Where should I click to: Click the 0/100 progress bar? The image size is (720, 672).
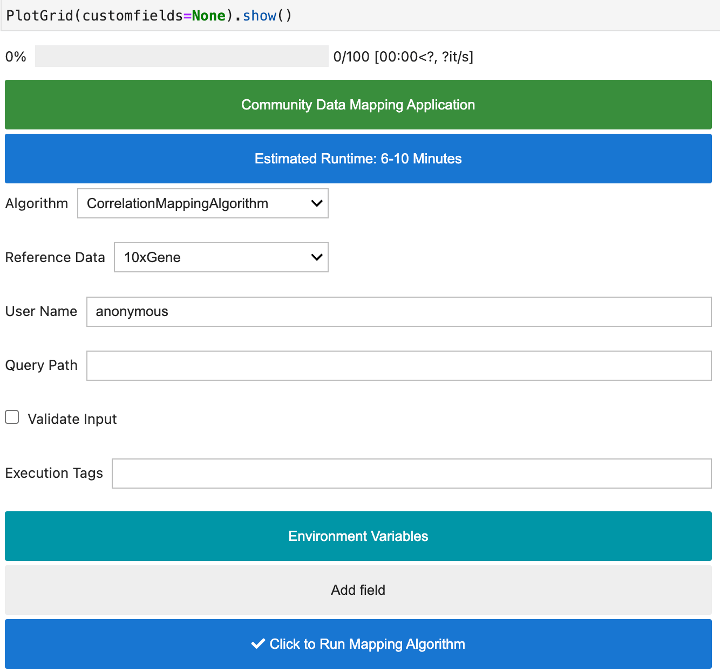182,56
